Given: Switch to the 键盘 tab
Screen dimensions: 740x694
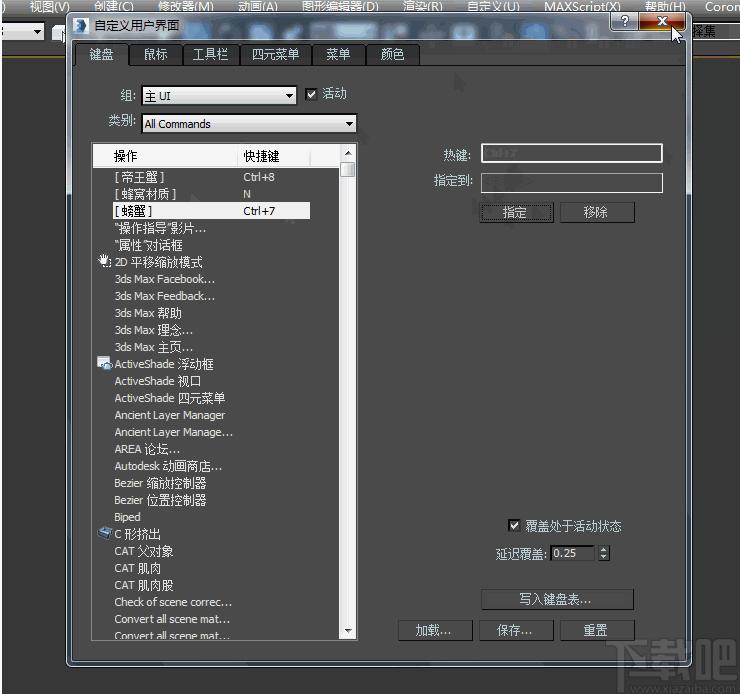Looking at the screenshot, I should [x=101, y=55].
